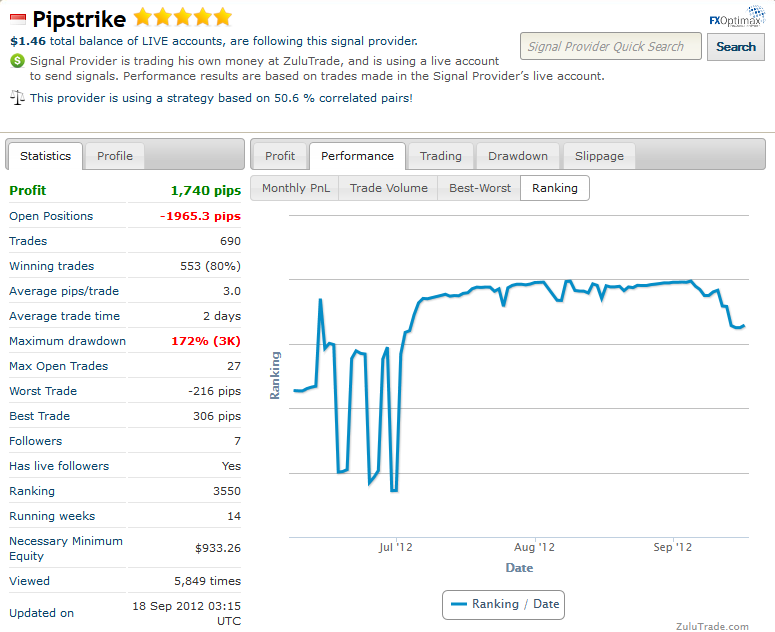Open the Profit chart tab
Image resolution: width=775 pixels, height=632 pixels.
[280, 156]
